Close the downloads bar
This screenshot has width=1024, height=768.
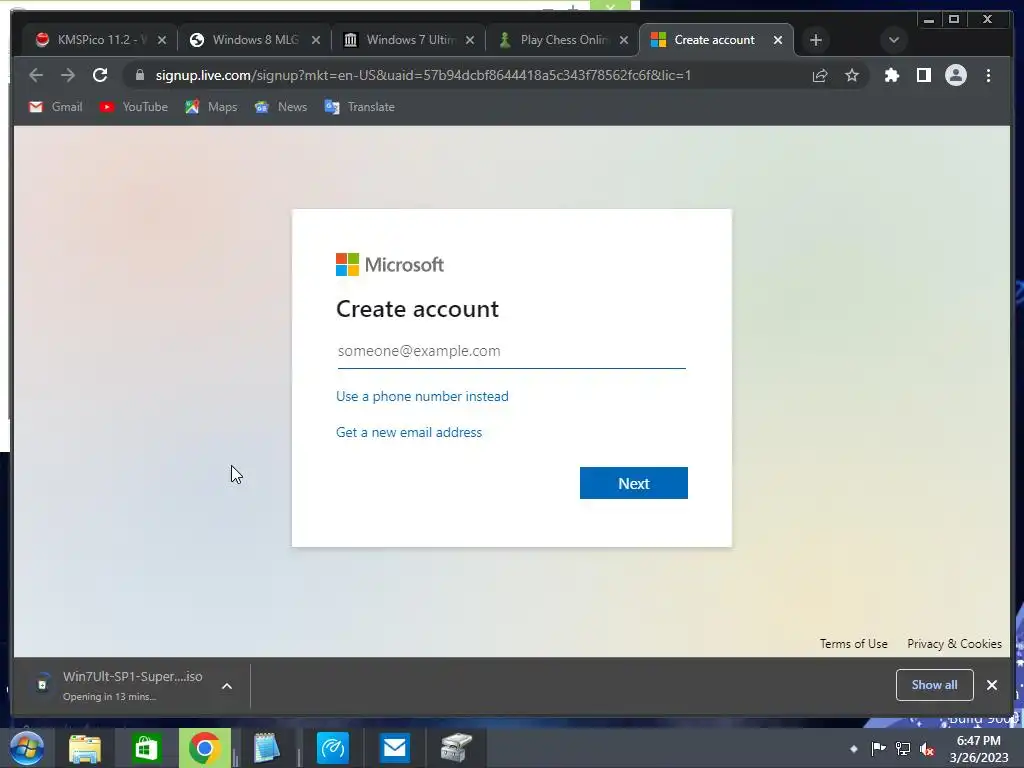coord(991,685)
